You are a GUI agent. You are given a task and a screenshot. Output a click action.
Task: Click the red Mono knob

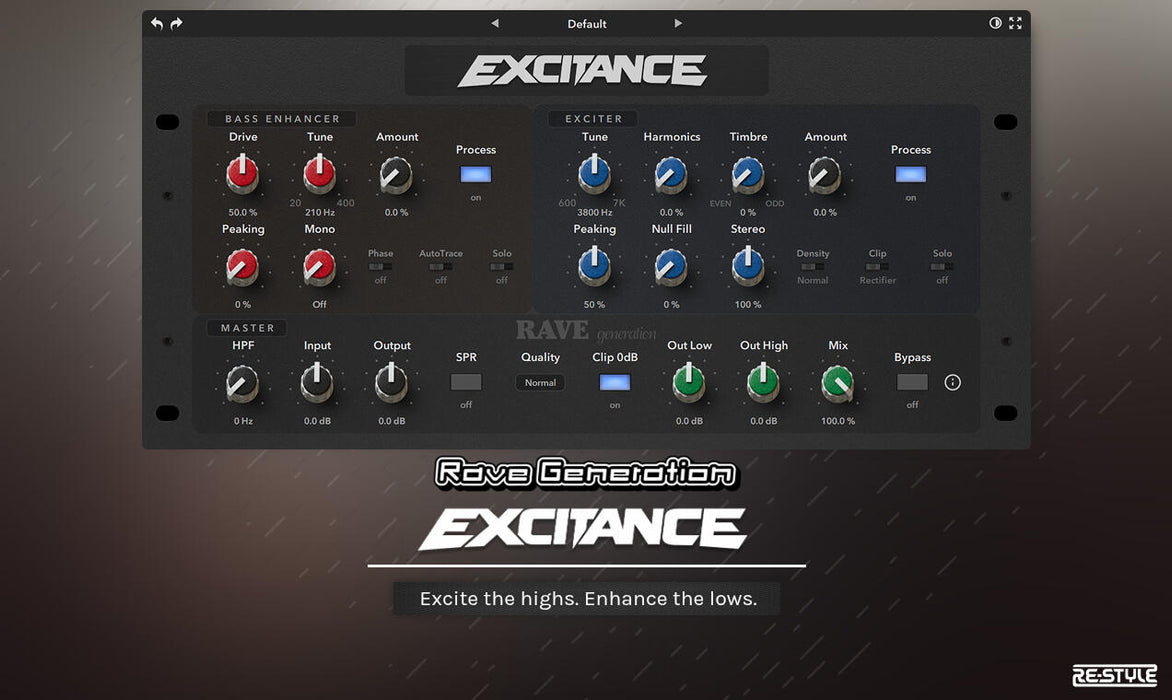pyautogui.click(x=319, y=267)
